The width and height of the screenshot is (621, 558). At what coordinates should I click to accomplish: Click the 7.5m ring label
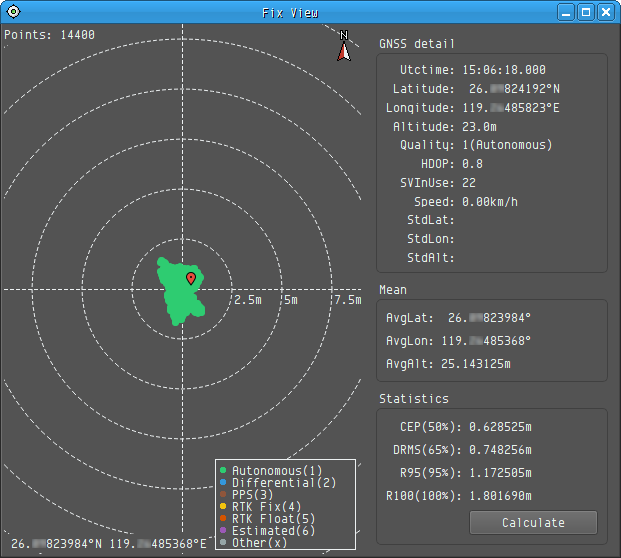(x=348, y=300)
